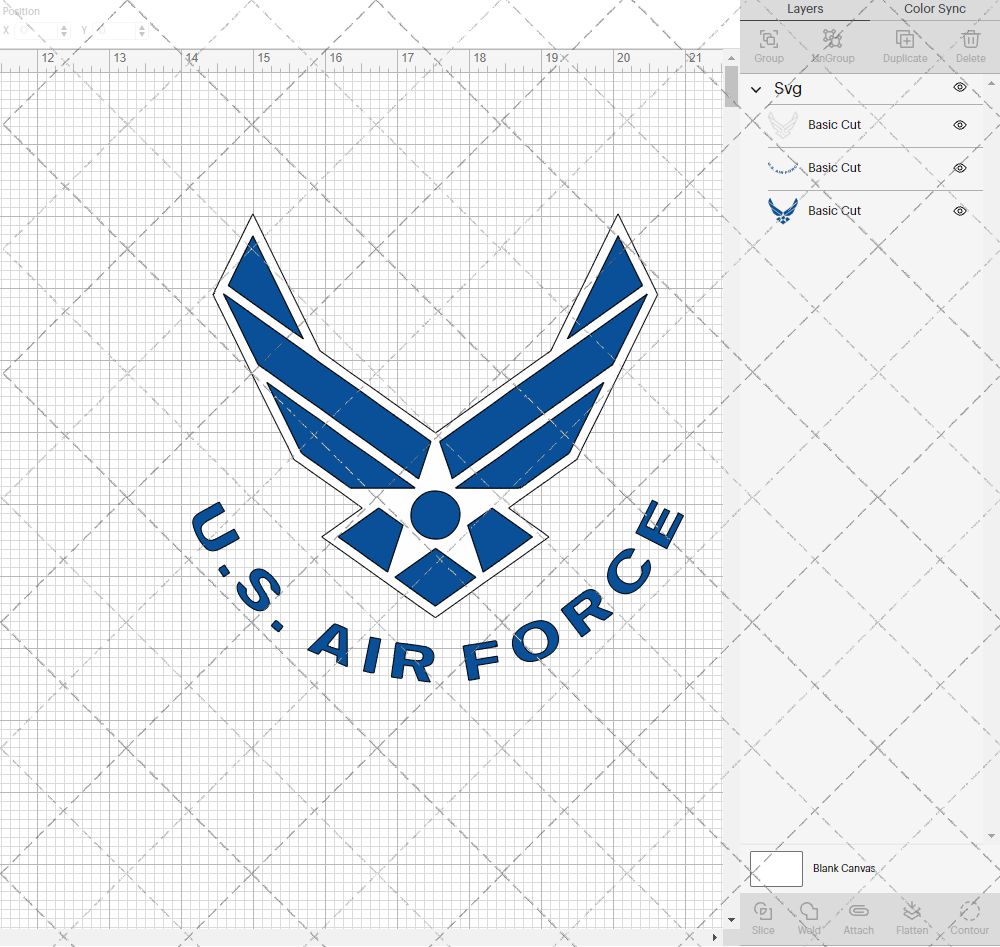Click the Blank Canvas color swatch
Image resolution: width=1000 pixels, height=947 pixels.
776,869
